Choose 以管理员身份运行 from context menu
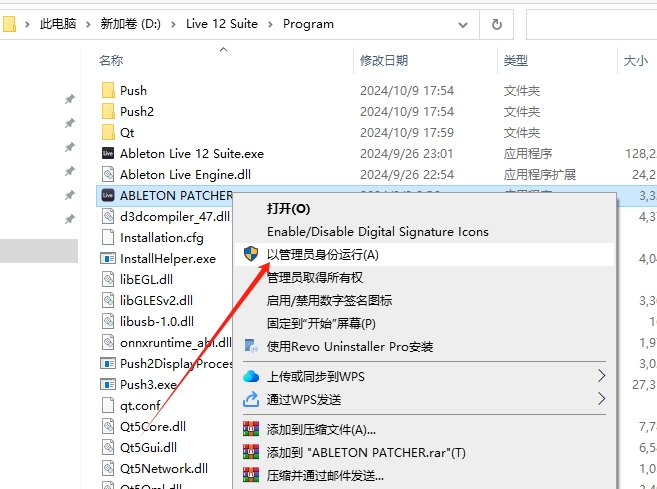 (x=322, y=255)
